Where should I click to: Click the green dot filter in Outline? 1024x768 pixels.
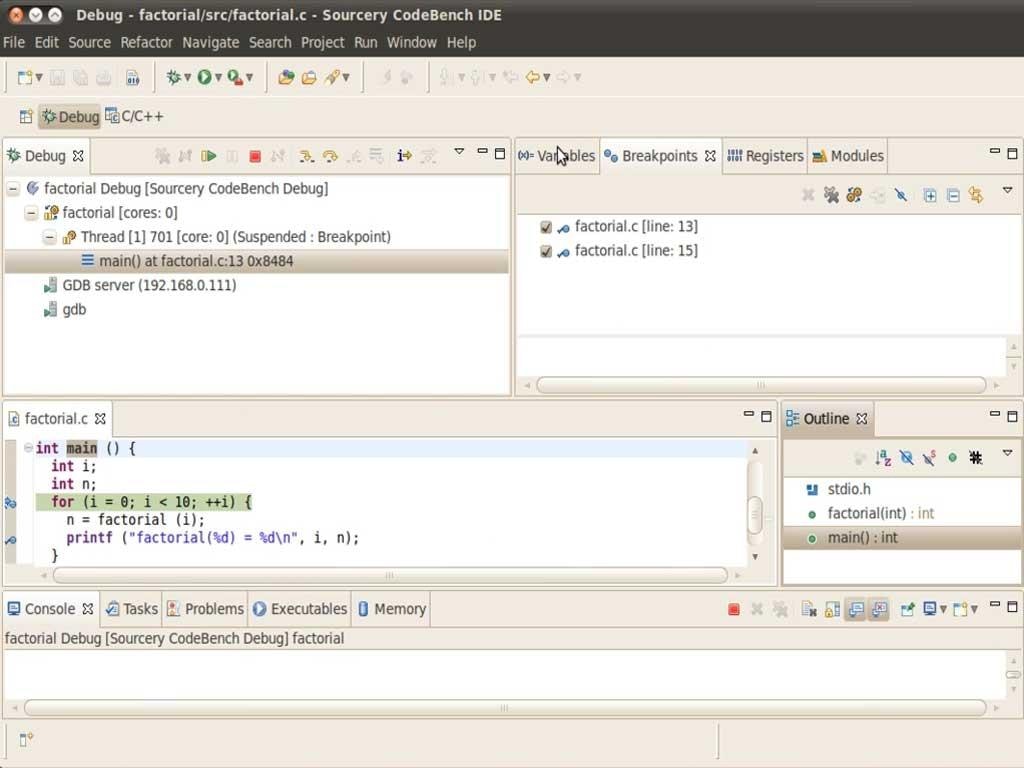(x=953, y=458)
